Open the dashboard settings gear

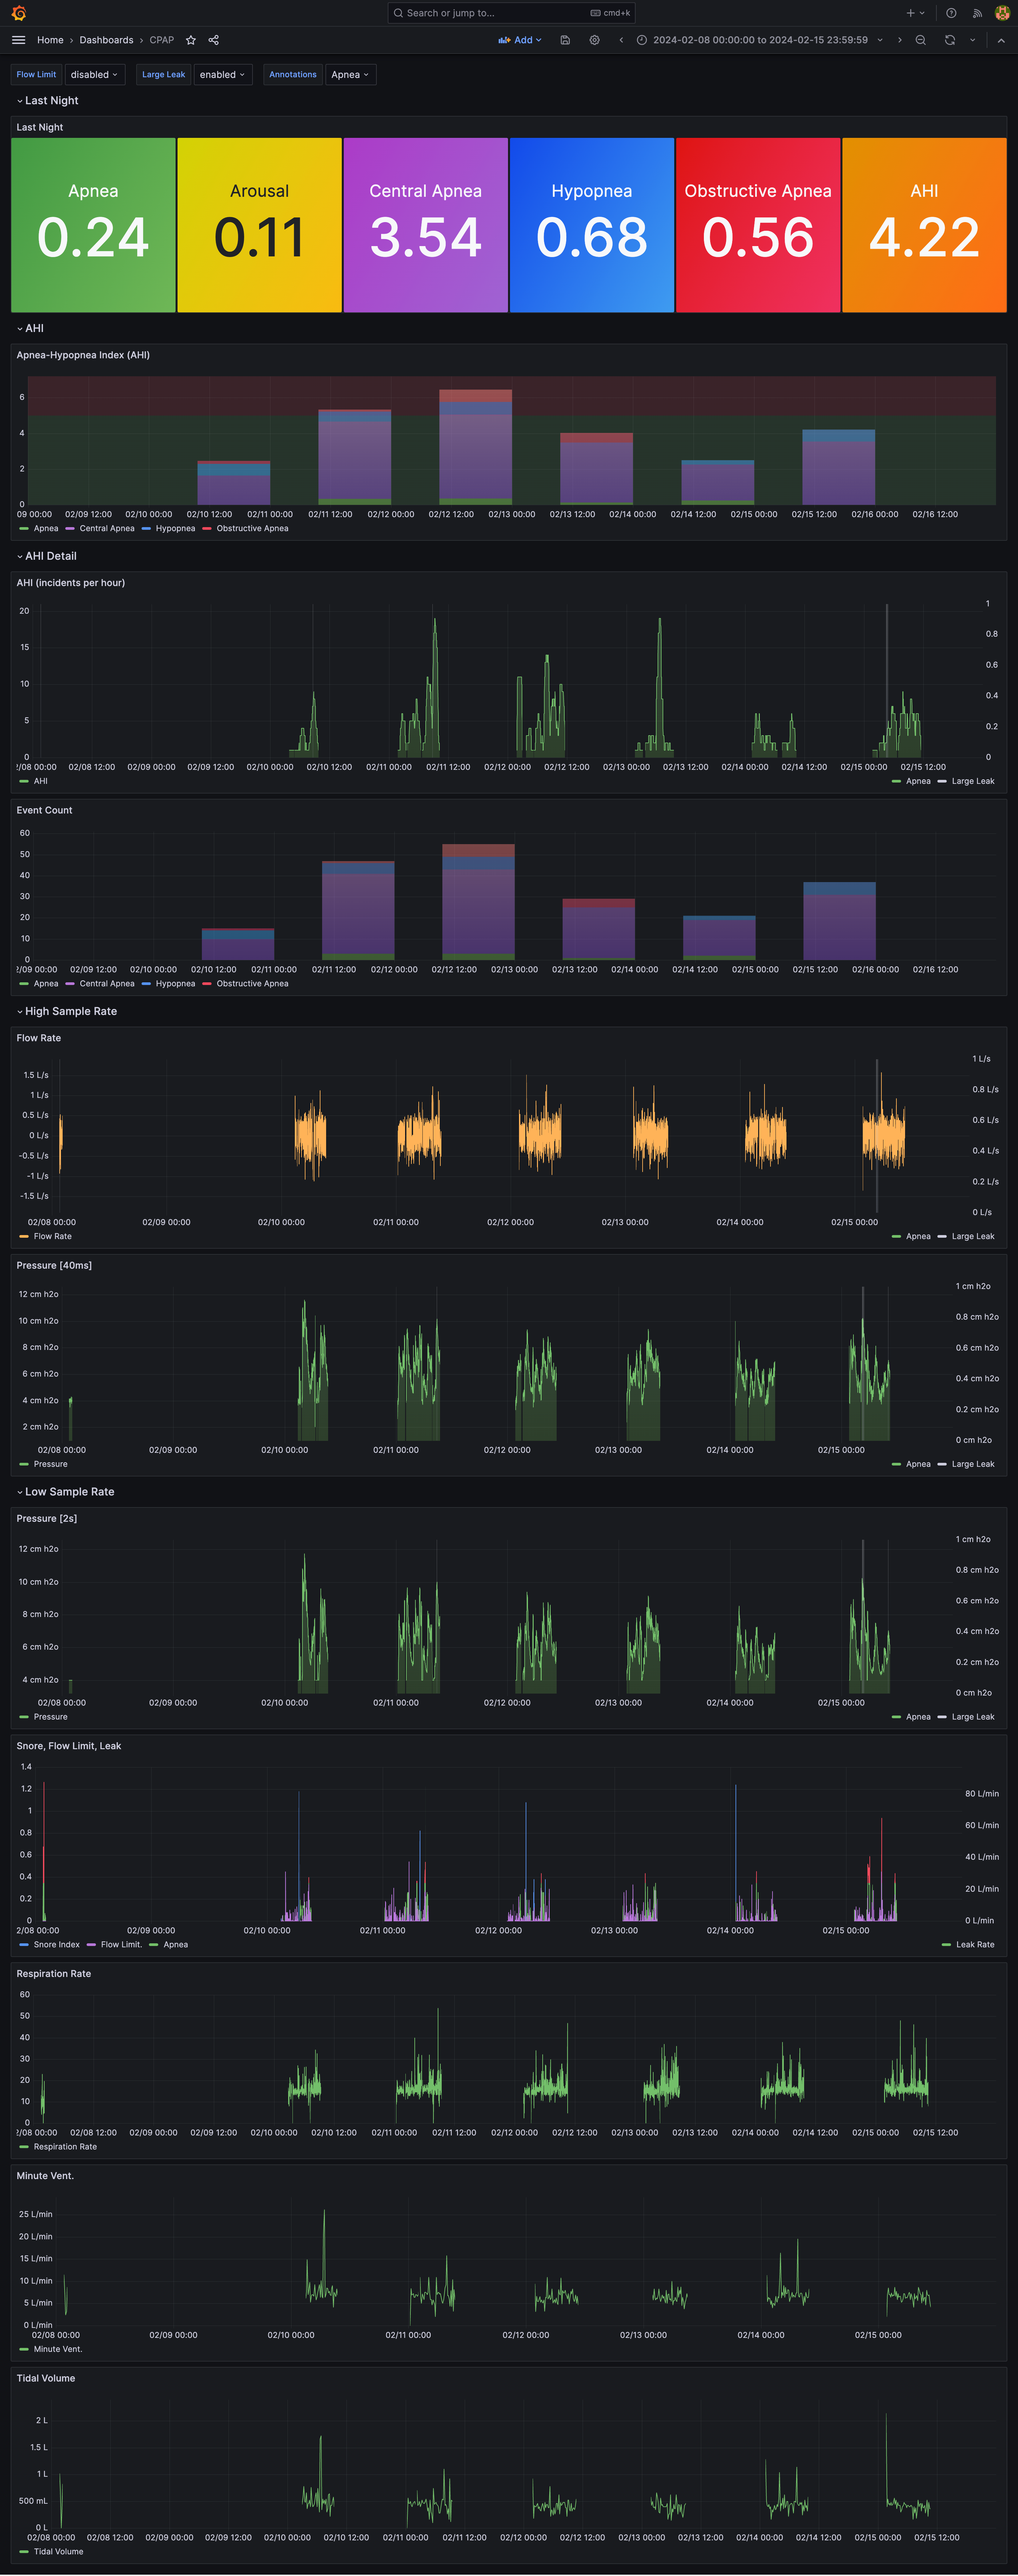594,40
